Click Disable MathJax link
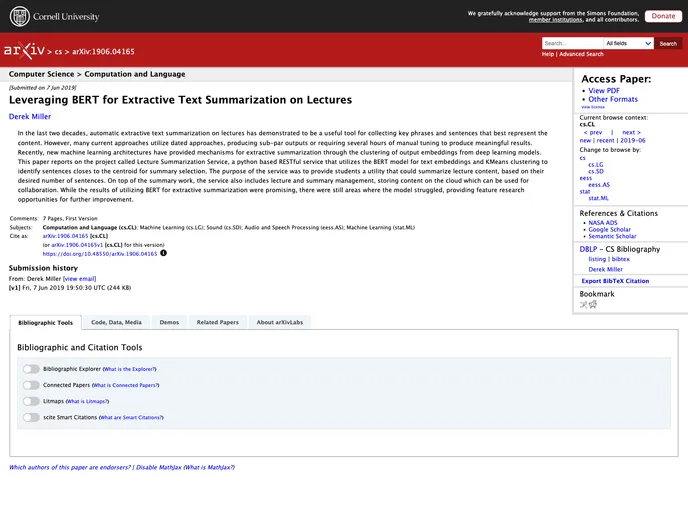688x512 pixels. (x=158, y=467)
